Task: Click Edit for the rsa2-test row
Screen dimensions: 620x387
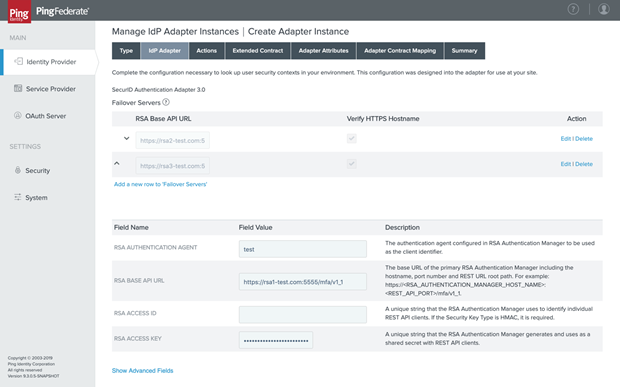Action: [x=565, y=139]
